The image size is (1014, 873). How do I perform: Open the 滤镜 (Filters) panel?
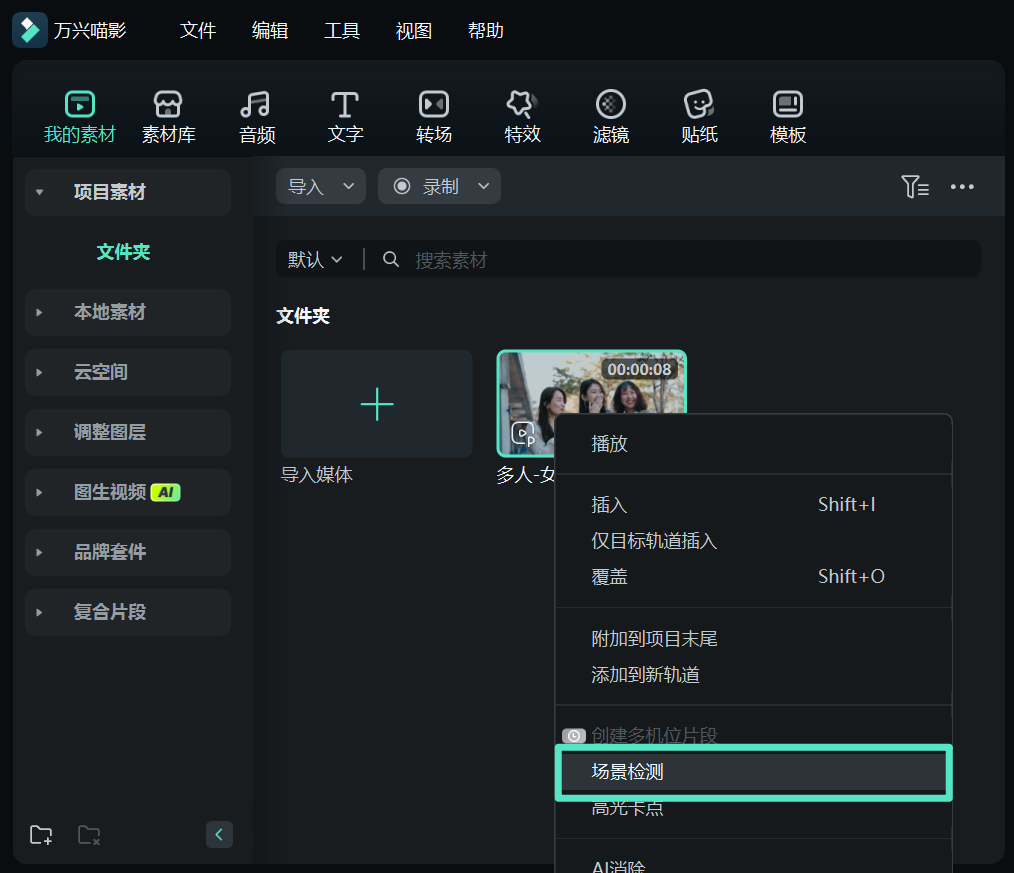[x=610, y=115]
